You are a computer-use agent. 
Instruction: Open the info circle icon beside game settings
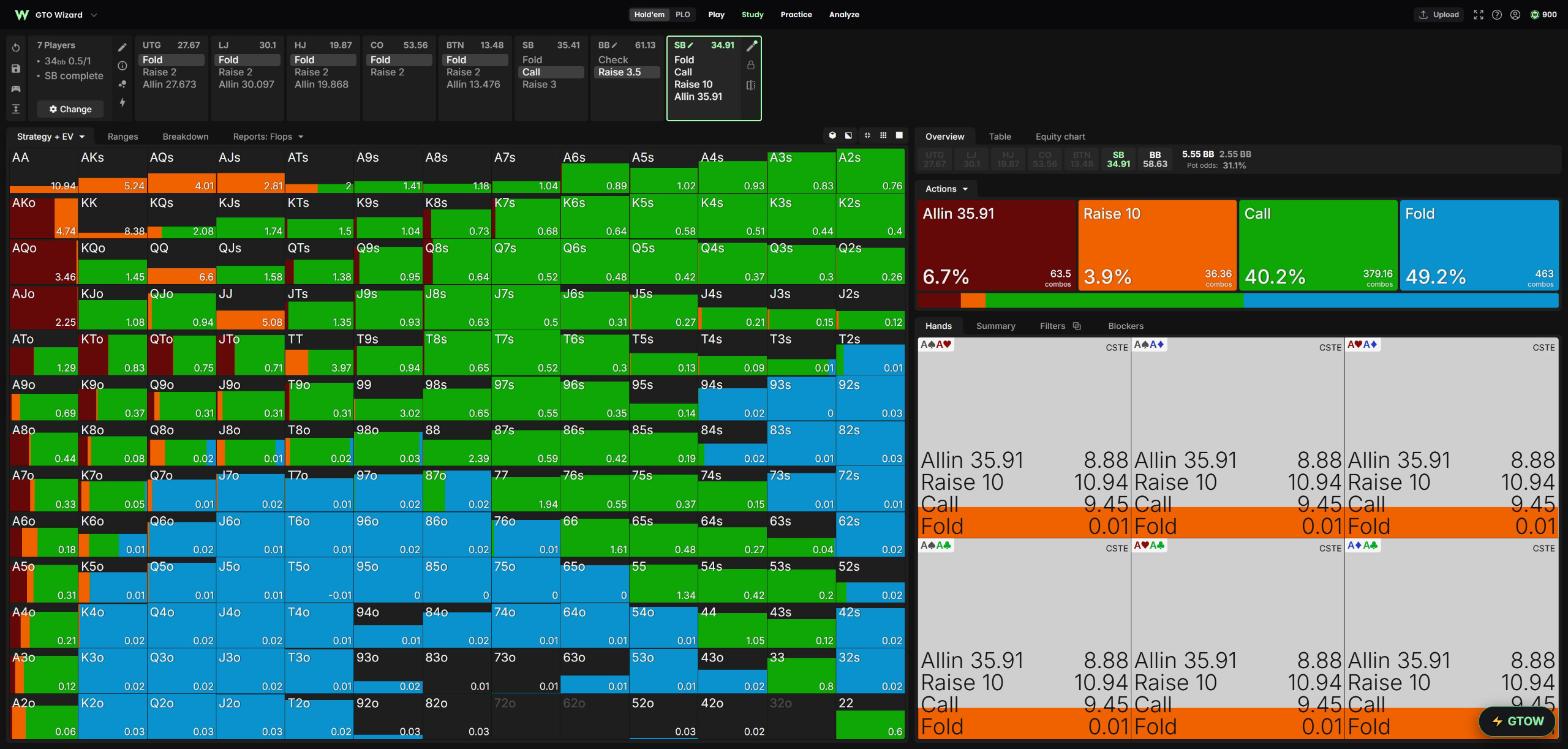tap(122, 66)
